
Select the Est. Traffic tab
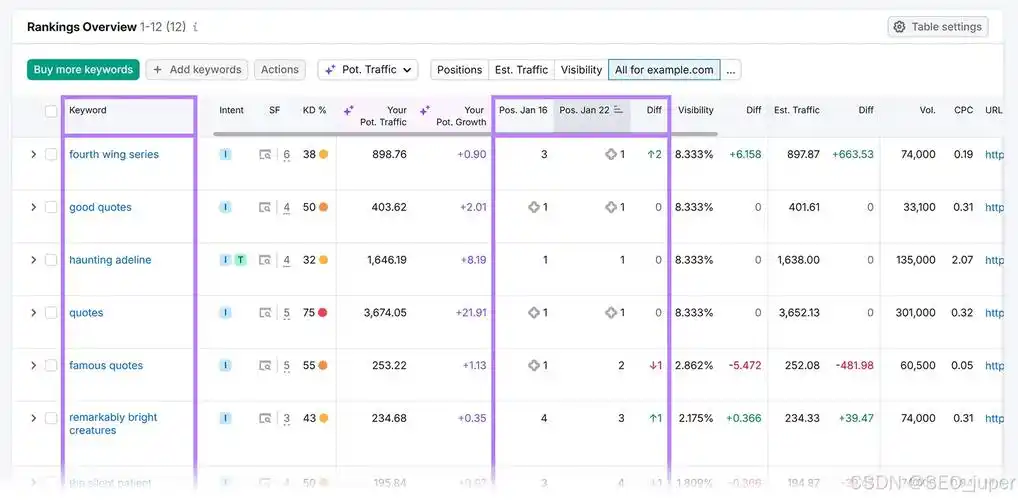pyautogui.click(x=521, y=70)
